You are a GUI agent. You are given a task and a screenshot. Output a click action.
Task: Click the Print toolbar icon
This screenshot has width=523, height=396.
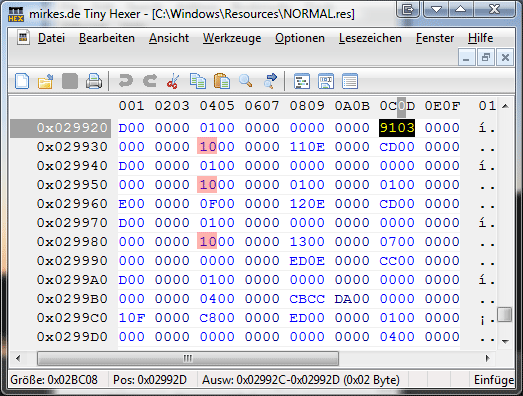tap(94, 81)
